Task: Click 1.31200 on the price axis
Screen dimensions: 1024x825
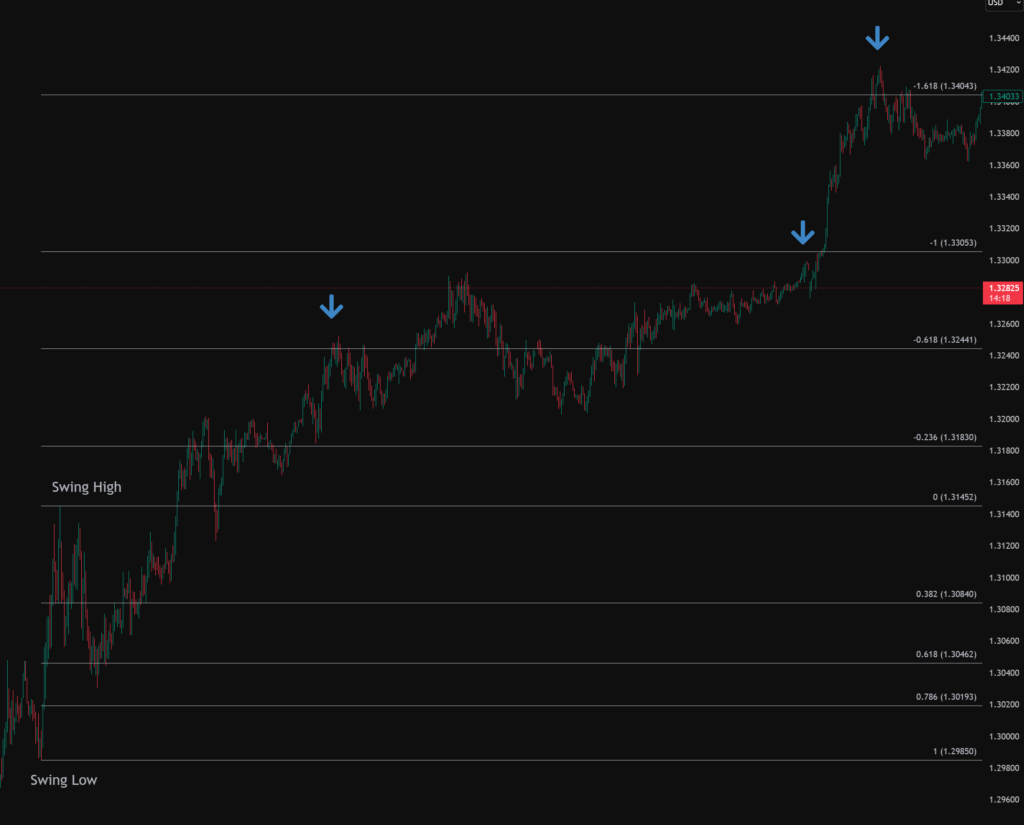Action: point(1004,546)
